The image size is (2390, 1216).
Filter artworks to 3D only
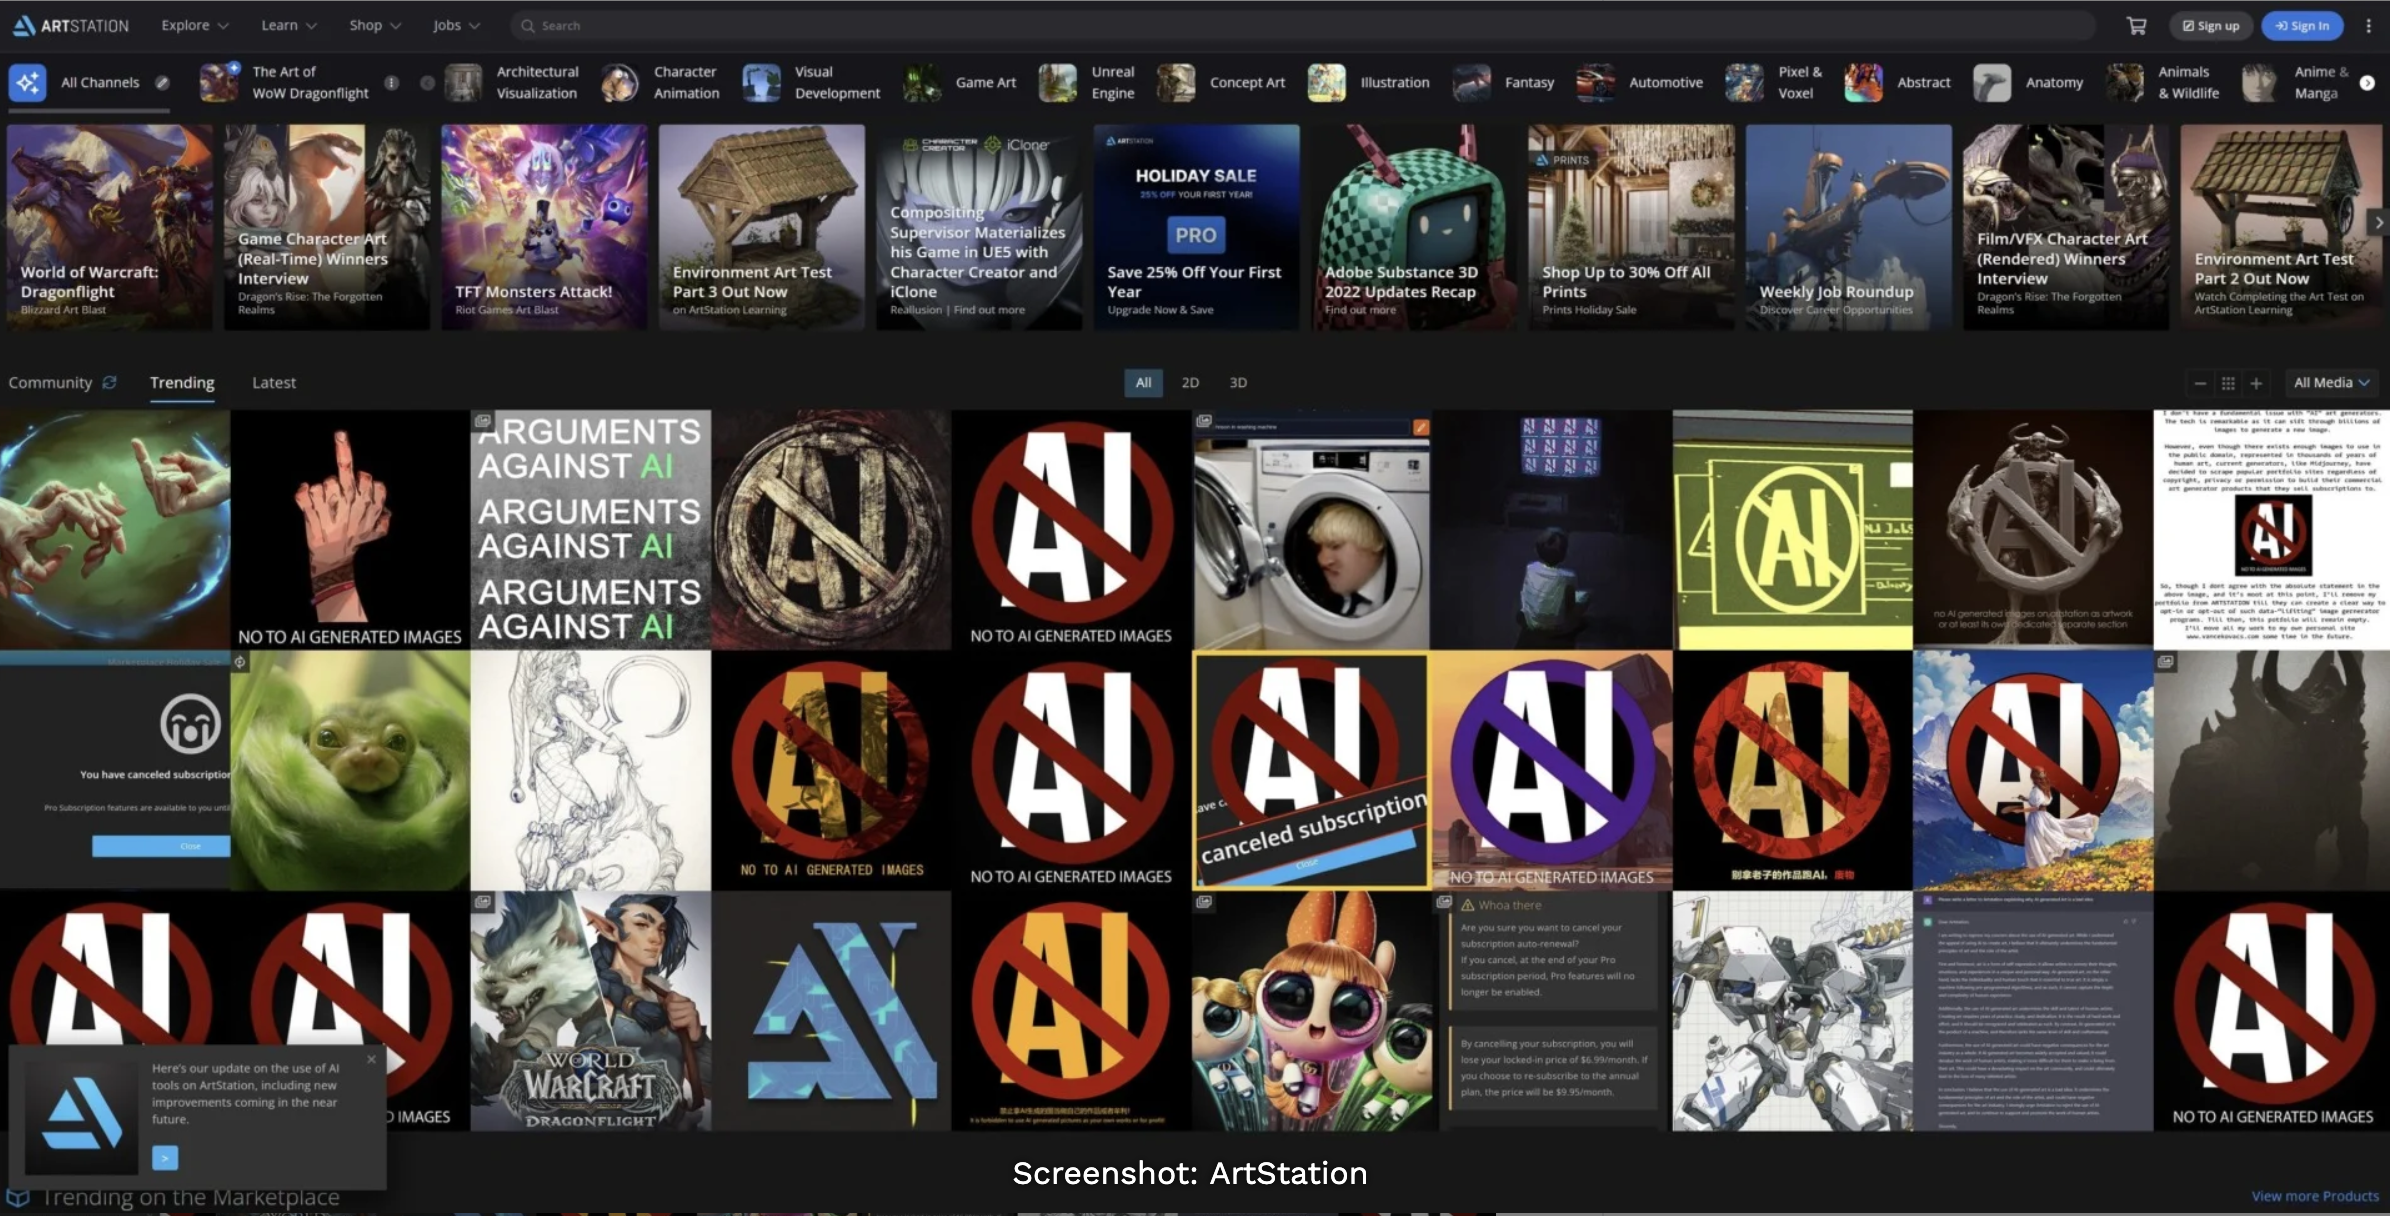tap(1238, 382)
